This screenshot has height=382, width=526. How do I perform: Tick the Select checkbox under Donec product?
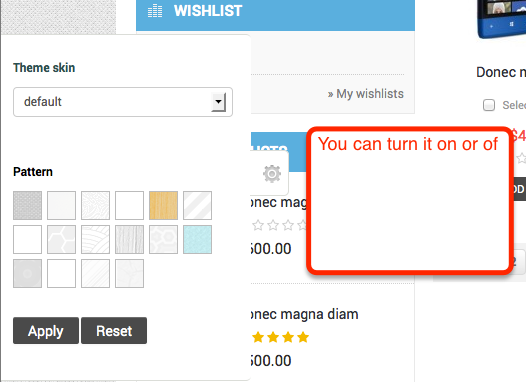(489, 105)
